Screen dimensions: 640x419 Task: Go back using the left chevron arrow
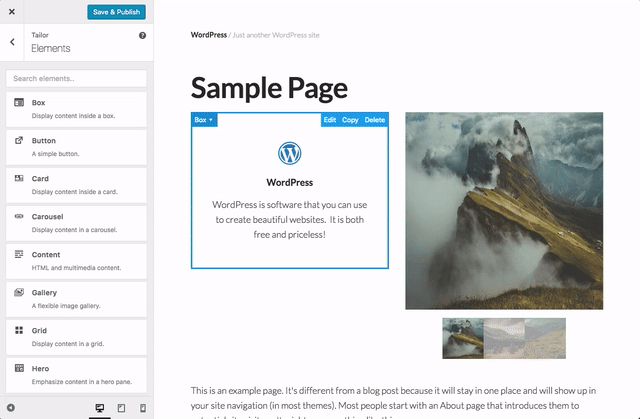click(x=12, y=42)
